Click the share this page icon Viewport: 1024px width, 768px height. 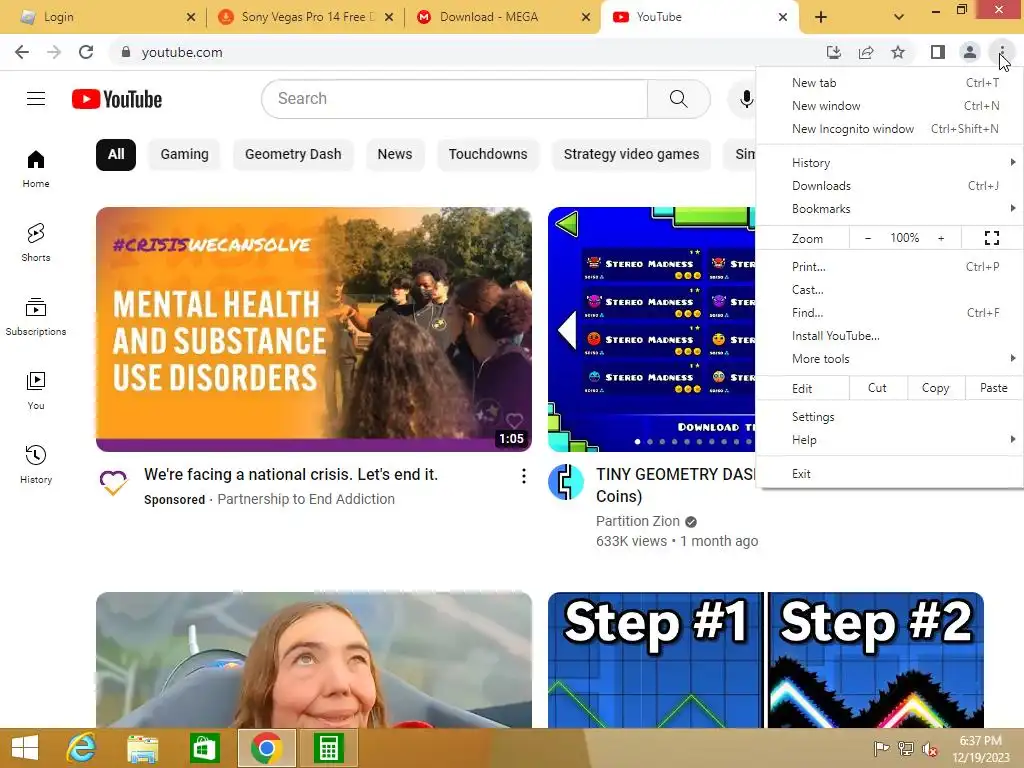[866, 52]
